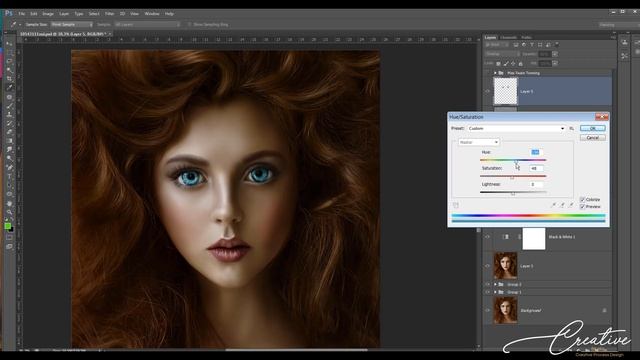Click the add-to-sample eyedropper in Hue/Saturation
The image size is (640, 360).
coord(562,205)
